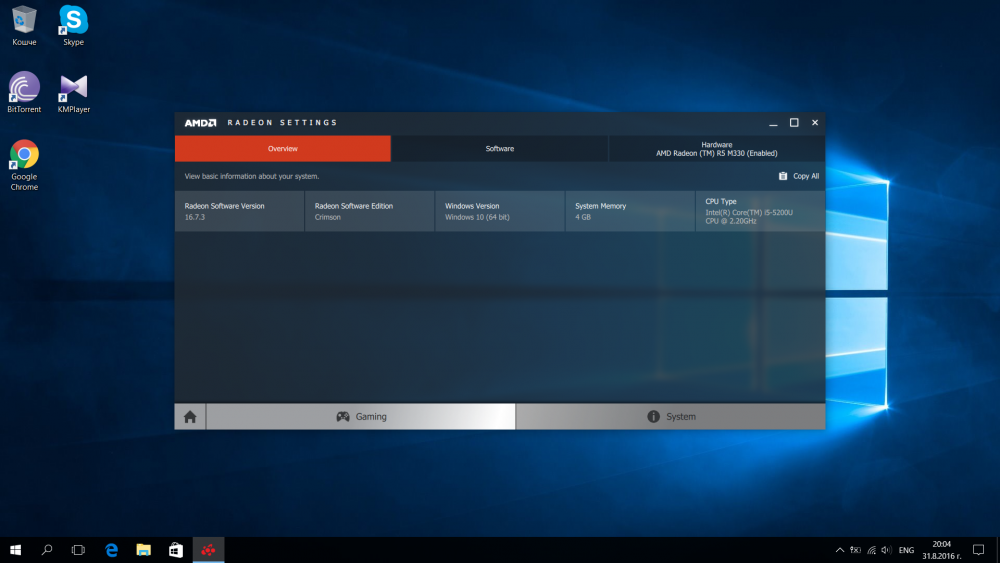
Task: Open the Windows Store from the taskbar
Action: click(175, 550)
